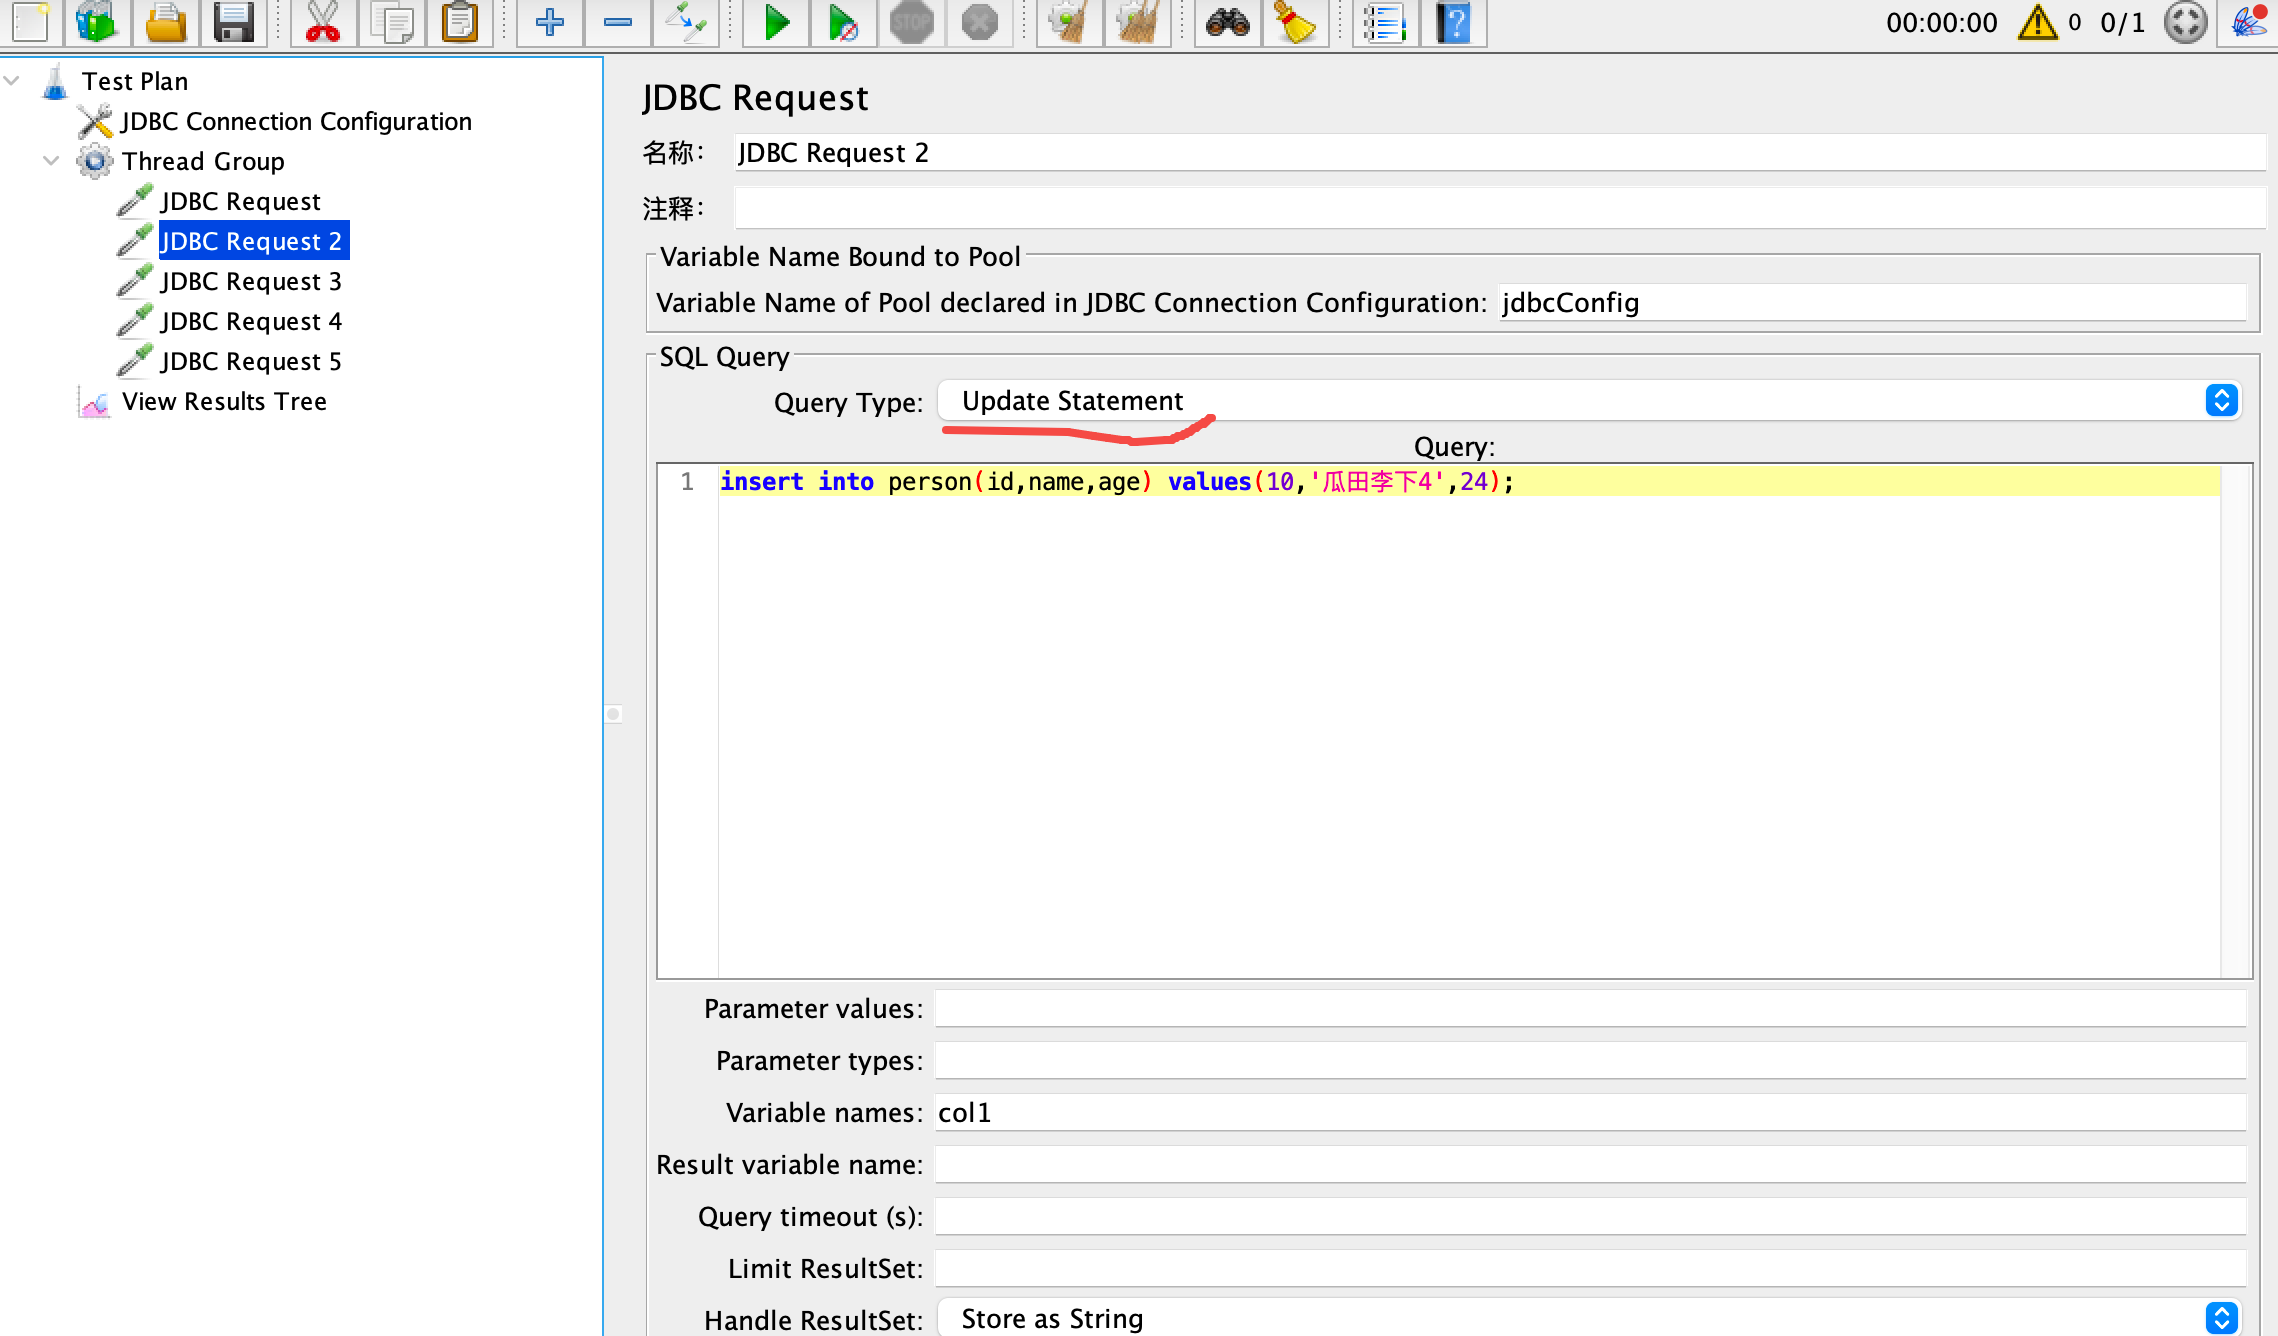Collapse the Thread Group tree node

tap(51, 161)
